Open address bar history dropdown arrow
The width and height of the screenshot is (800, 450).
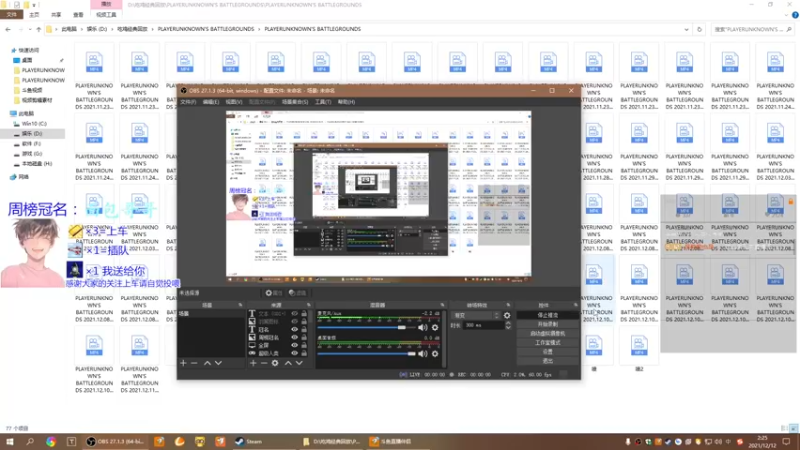click(x=686, y=29)
